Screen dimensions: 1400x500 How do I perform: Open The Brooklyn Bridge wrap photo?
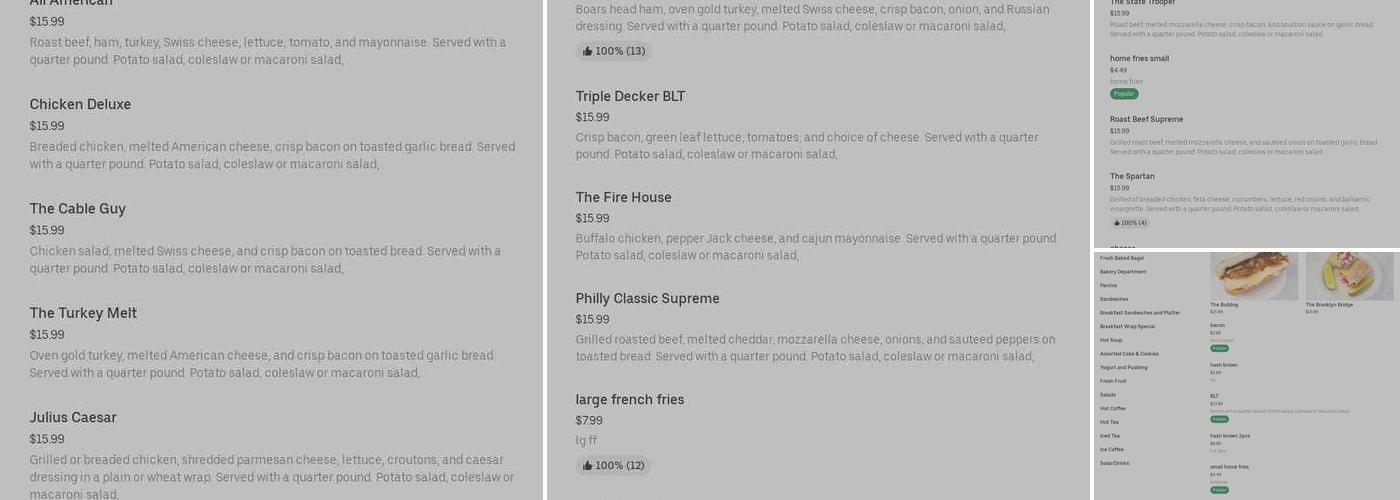tap(1348, 276)
